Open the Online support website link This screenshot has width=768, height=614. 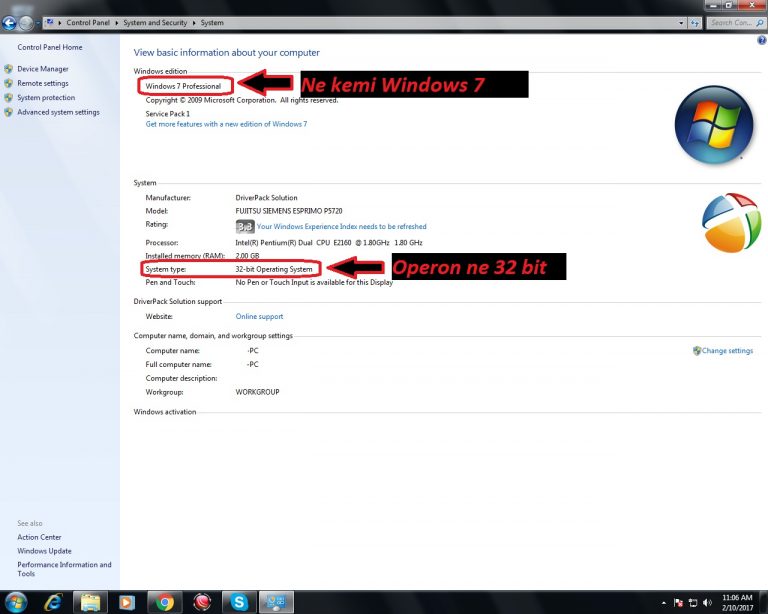[x=259, y=317]
